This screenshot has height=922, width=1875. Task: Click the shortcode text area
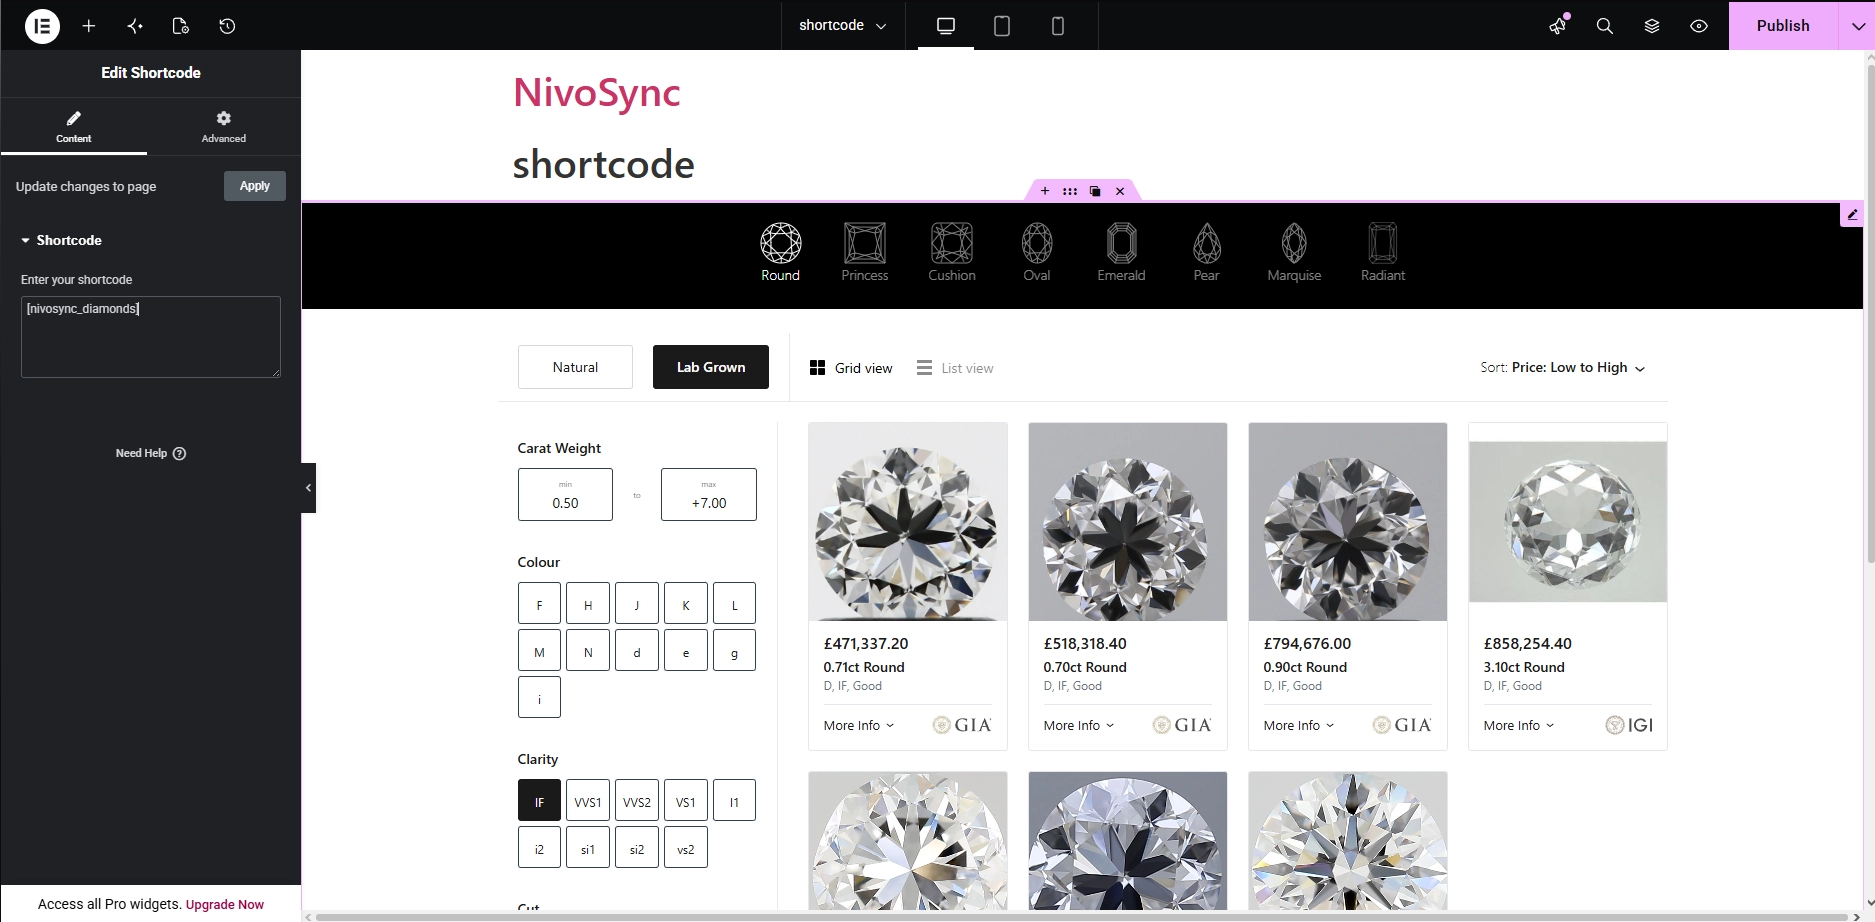pyautogui.click(x=151, y=337)
